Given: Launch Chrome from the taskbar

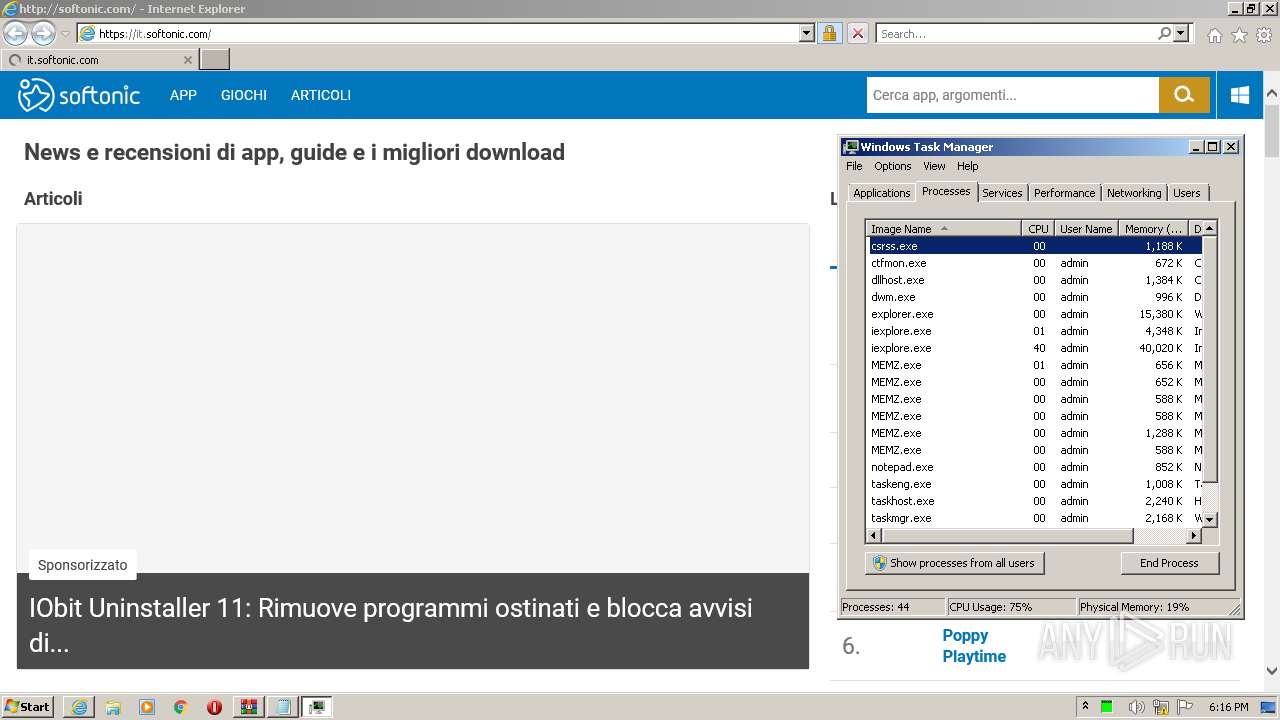Looking at the screenshot, I should pos(181,707).
